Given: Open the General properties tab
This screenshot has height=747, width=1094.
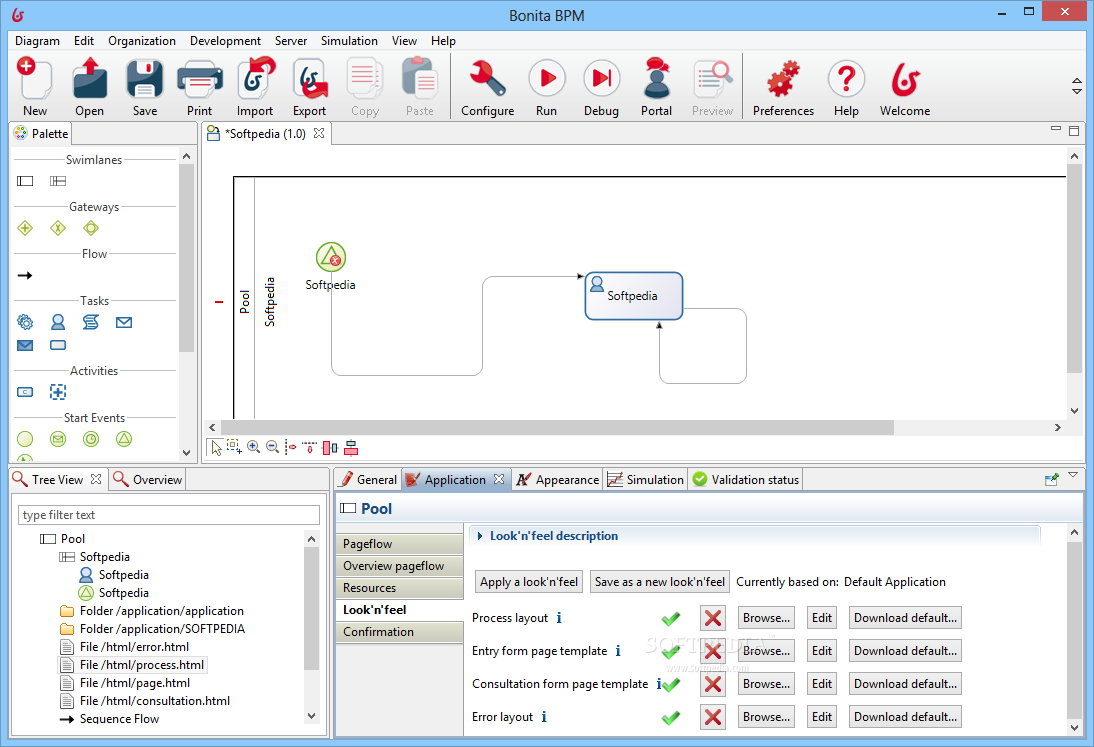Looking at the screenshot, I should 368,479.
